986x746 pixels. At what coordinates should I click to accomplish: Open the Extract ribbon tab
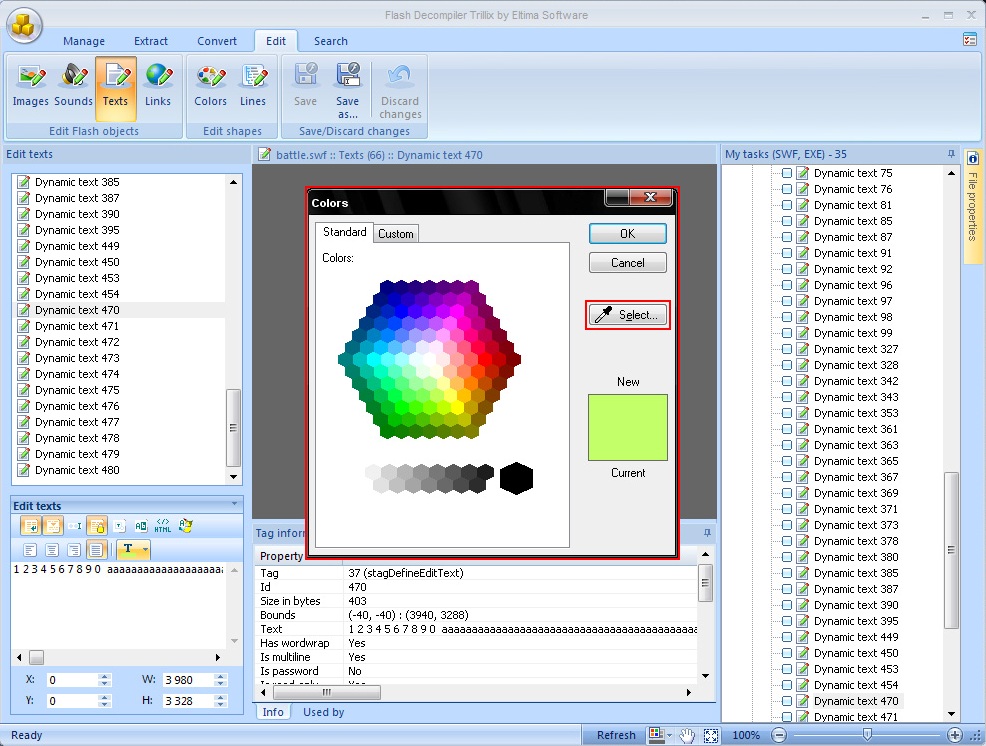(151, 41)
